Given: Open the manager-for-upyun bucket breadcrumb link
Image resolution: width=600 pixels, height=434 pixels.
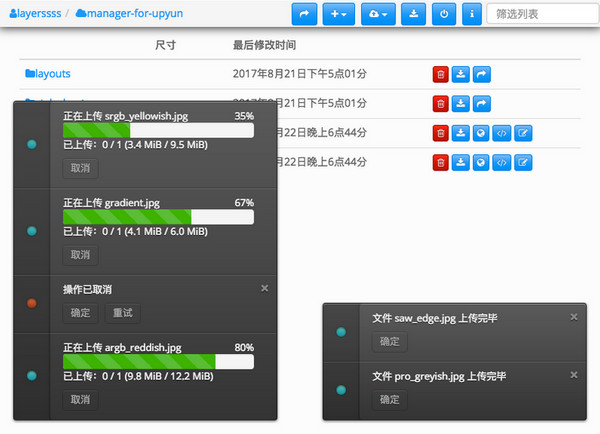Looking at the screenshot, I should [x=129, y=13].
